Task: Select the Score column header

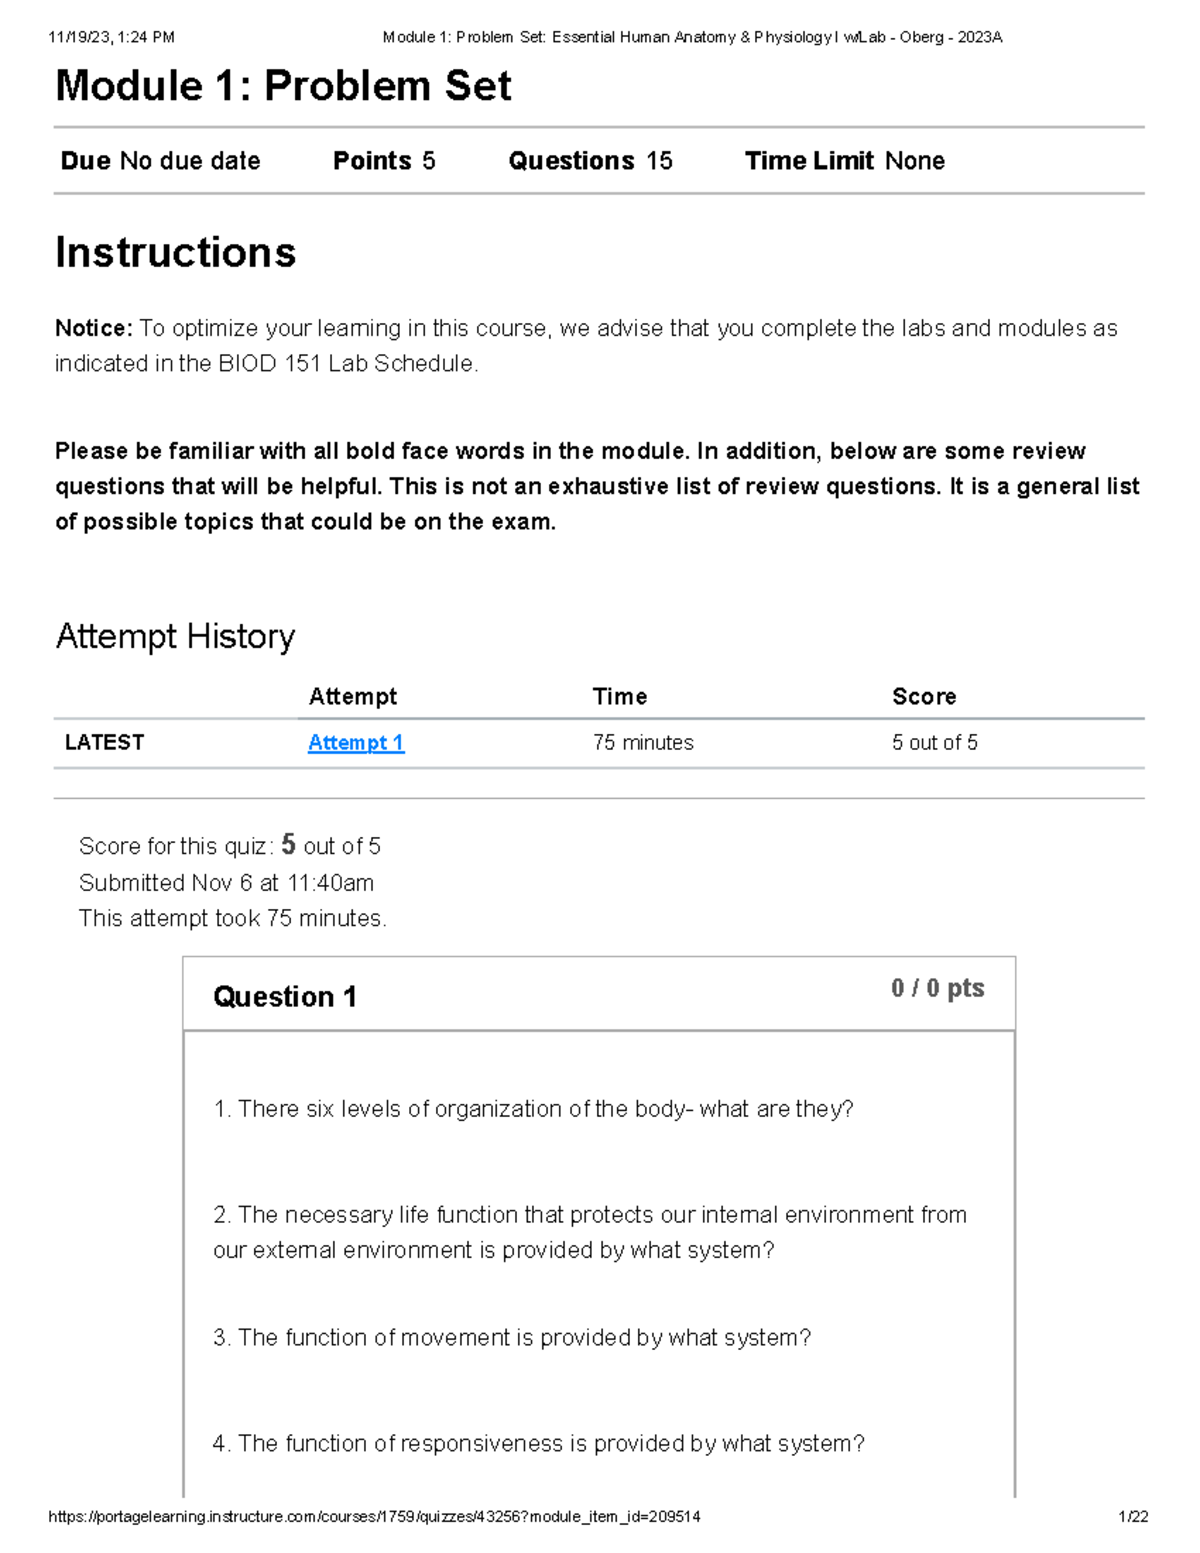Action: [x=923, y=696]
